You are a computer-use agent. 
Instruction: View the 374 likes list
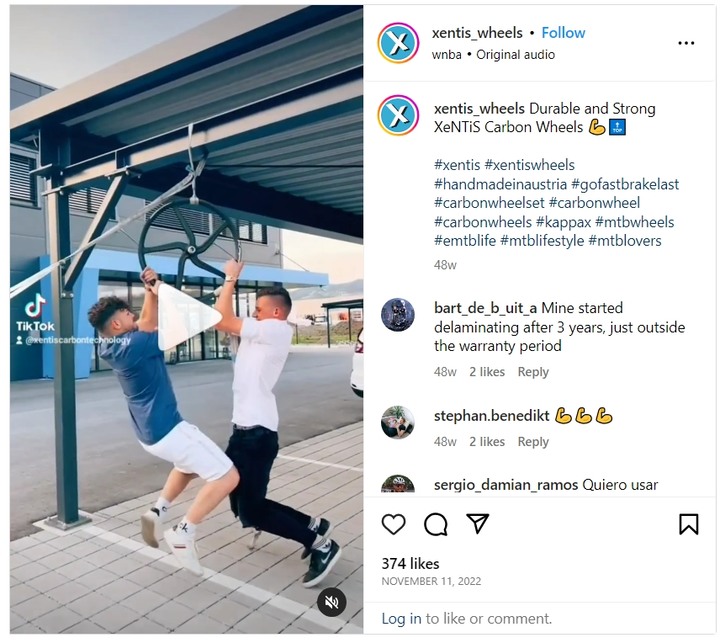coord(410,564)
